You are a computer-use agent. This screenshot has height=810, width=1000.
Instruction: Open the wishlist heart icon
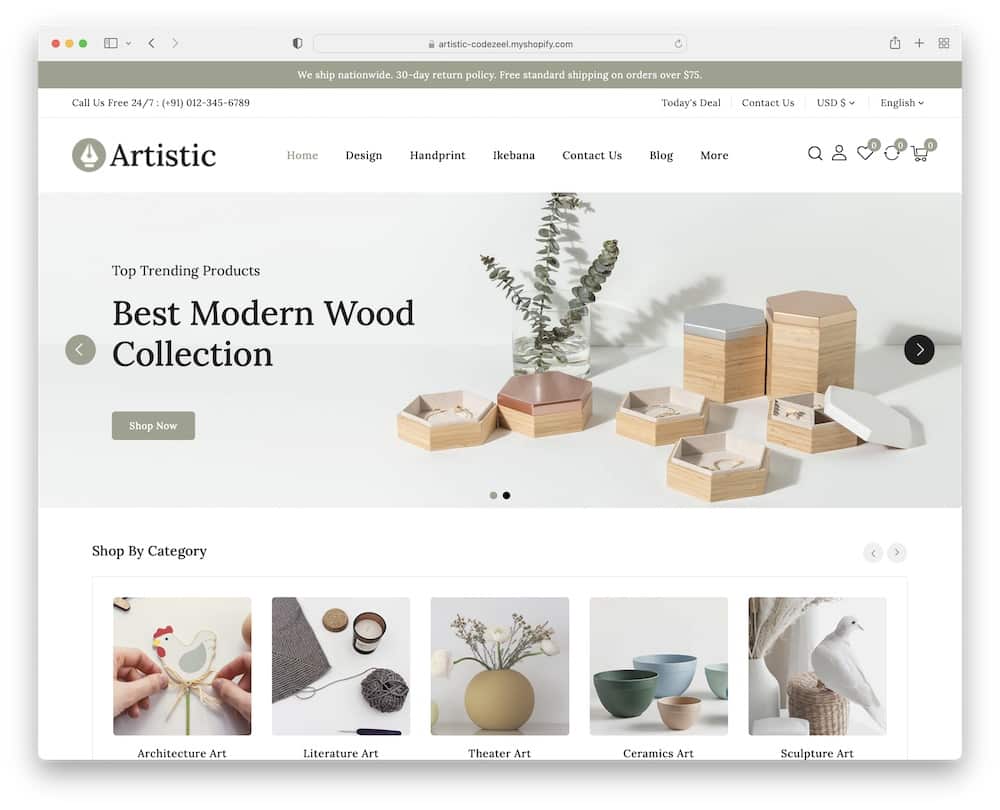pyautogui.click(x=865, y=153)
